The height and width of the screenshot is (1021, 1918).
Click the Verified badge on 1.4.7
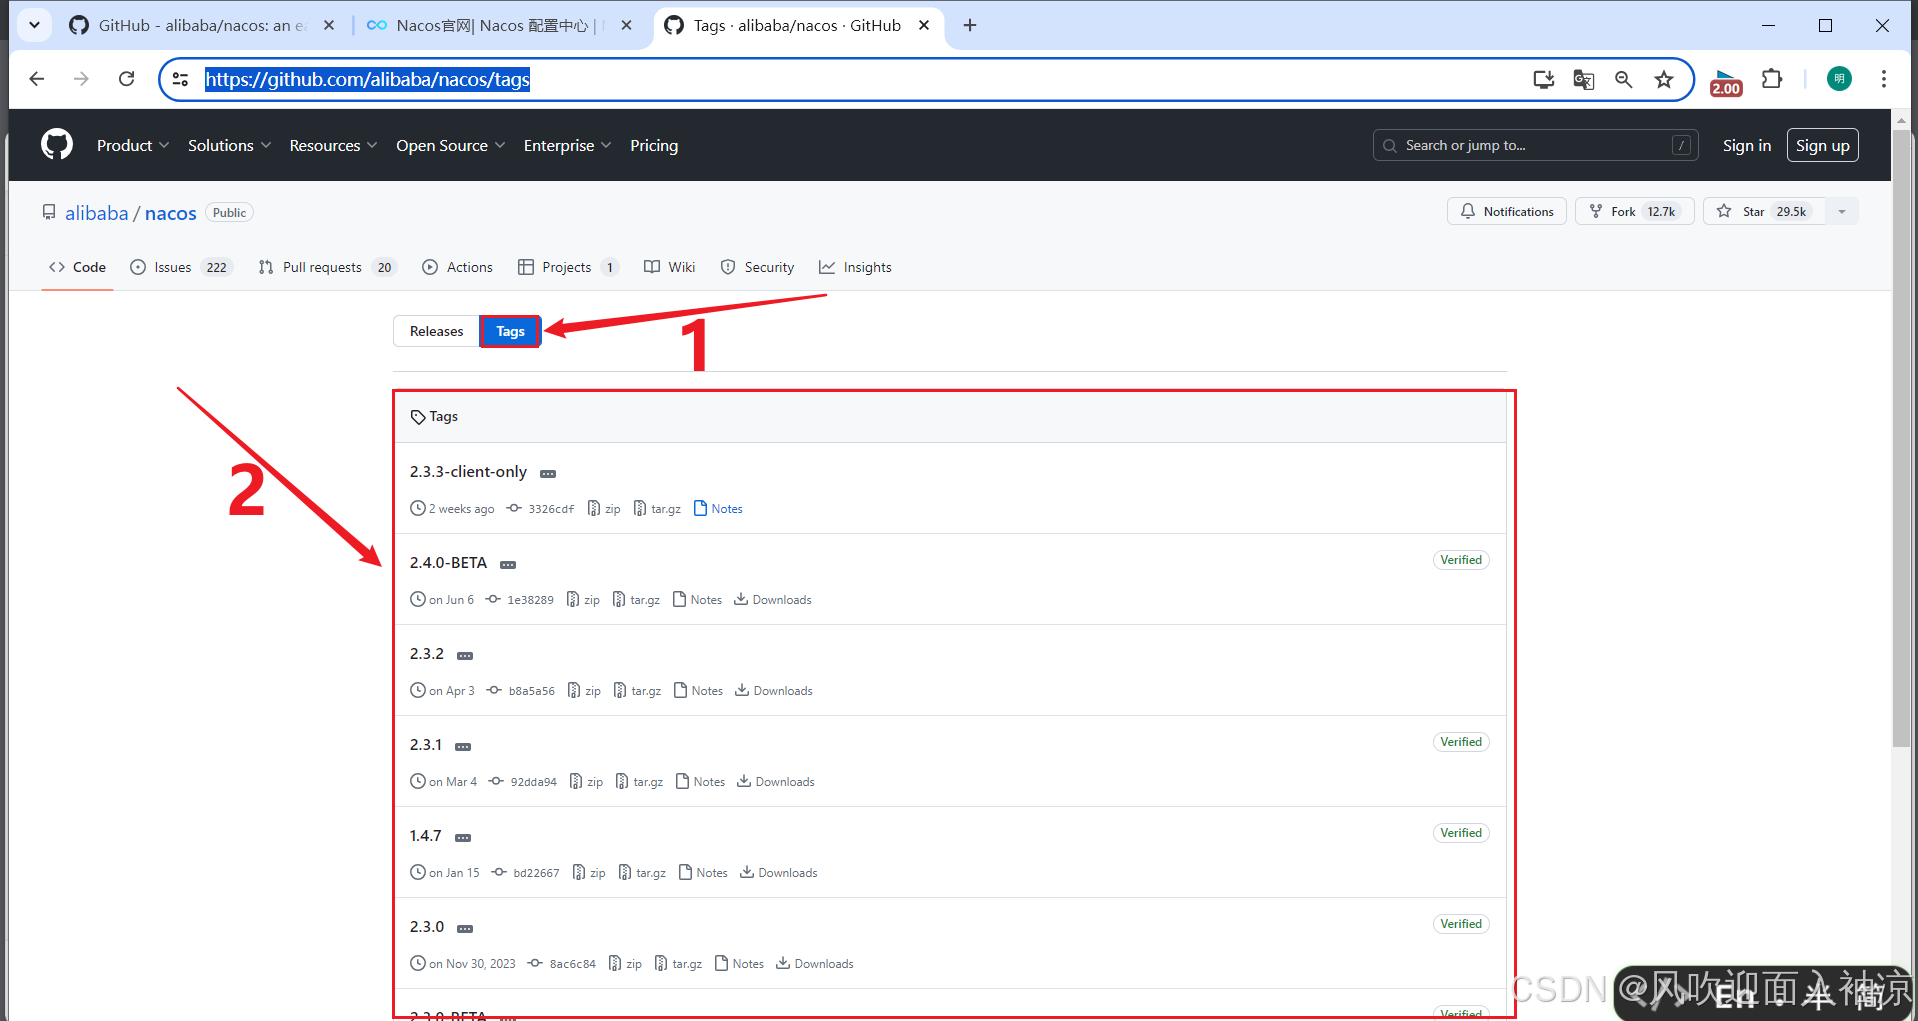click(x=1461, y=833)
